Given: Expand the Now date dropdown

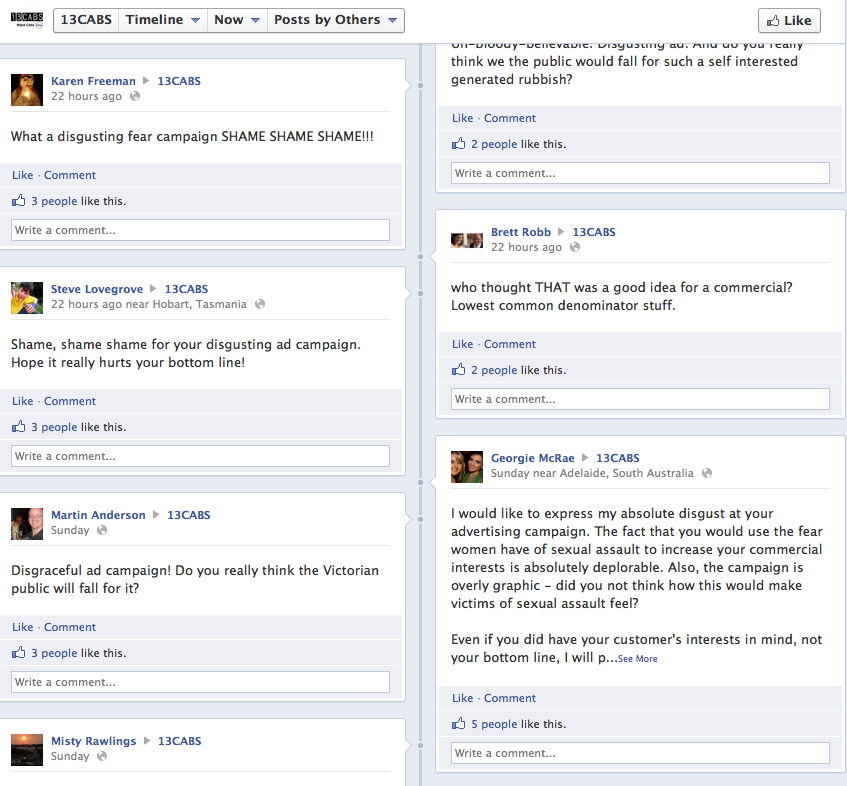Looking at the screenshot, I should (x=237, y=20).
